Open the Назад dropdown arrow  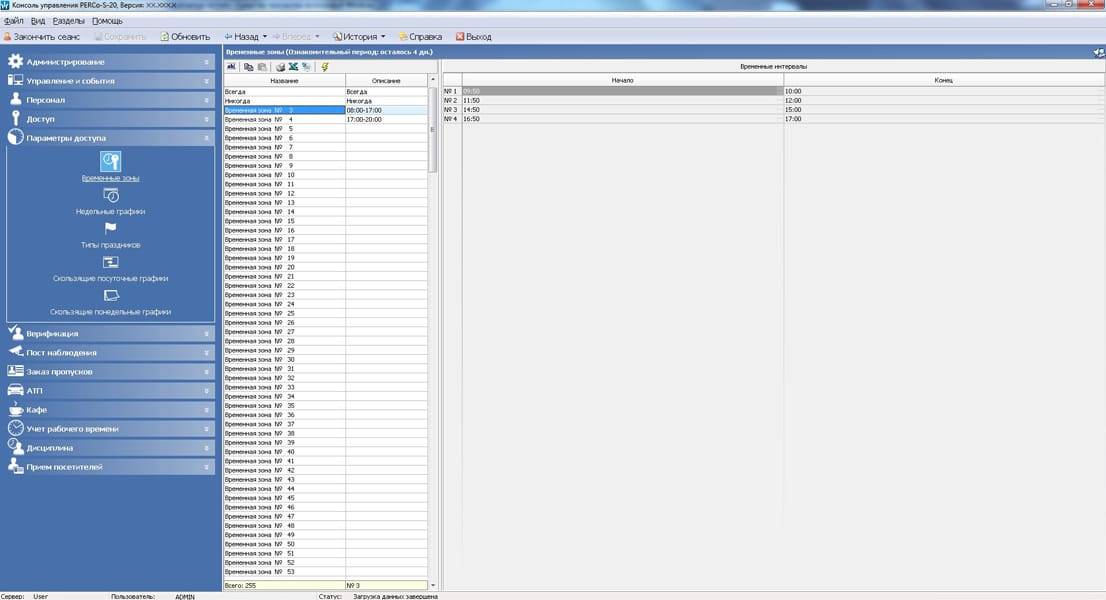[x=264, y=37]
